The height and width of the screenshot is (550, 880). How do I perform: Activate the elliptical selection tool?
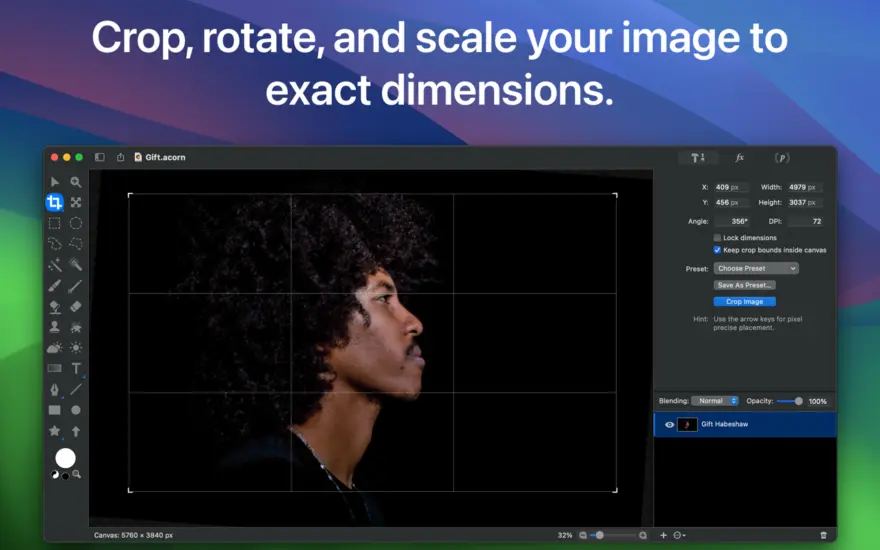click(x=76, y=223)
